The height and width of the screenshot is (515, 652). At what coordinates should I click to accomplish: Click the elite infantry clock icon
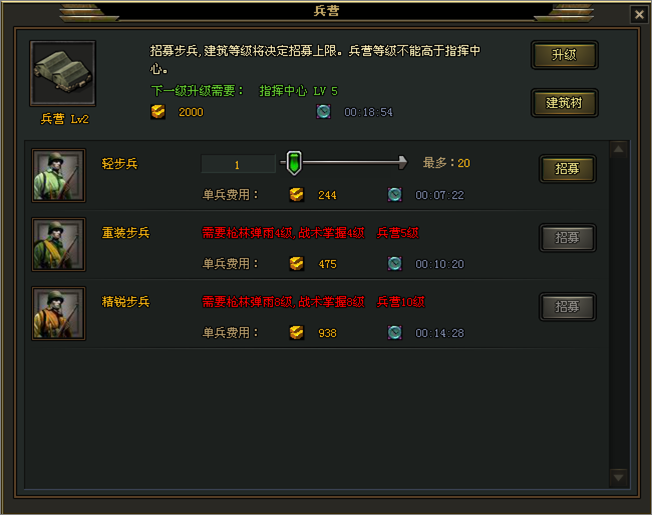tap(395, 332)
